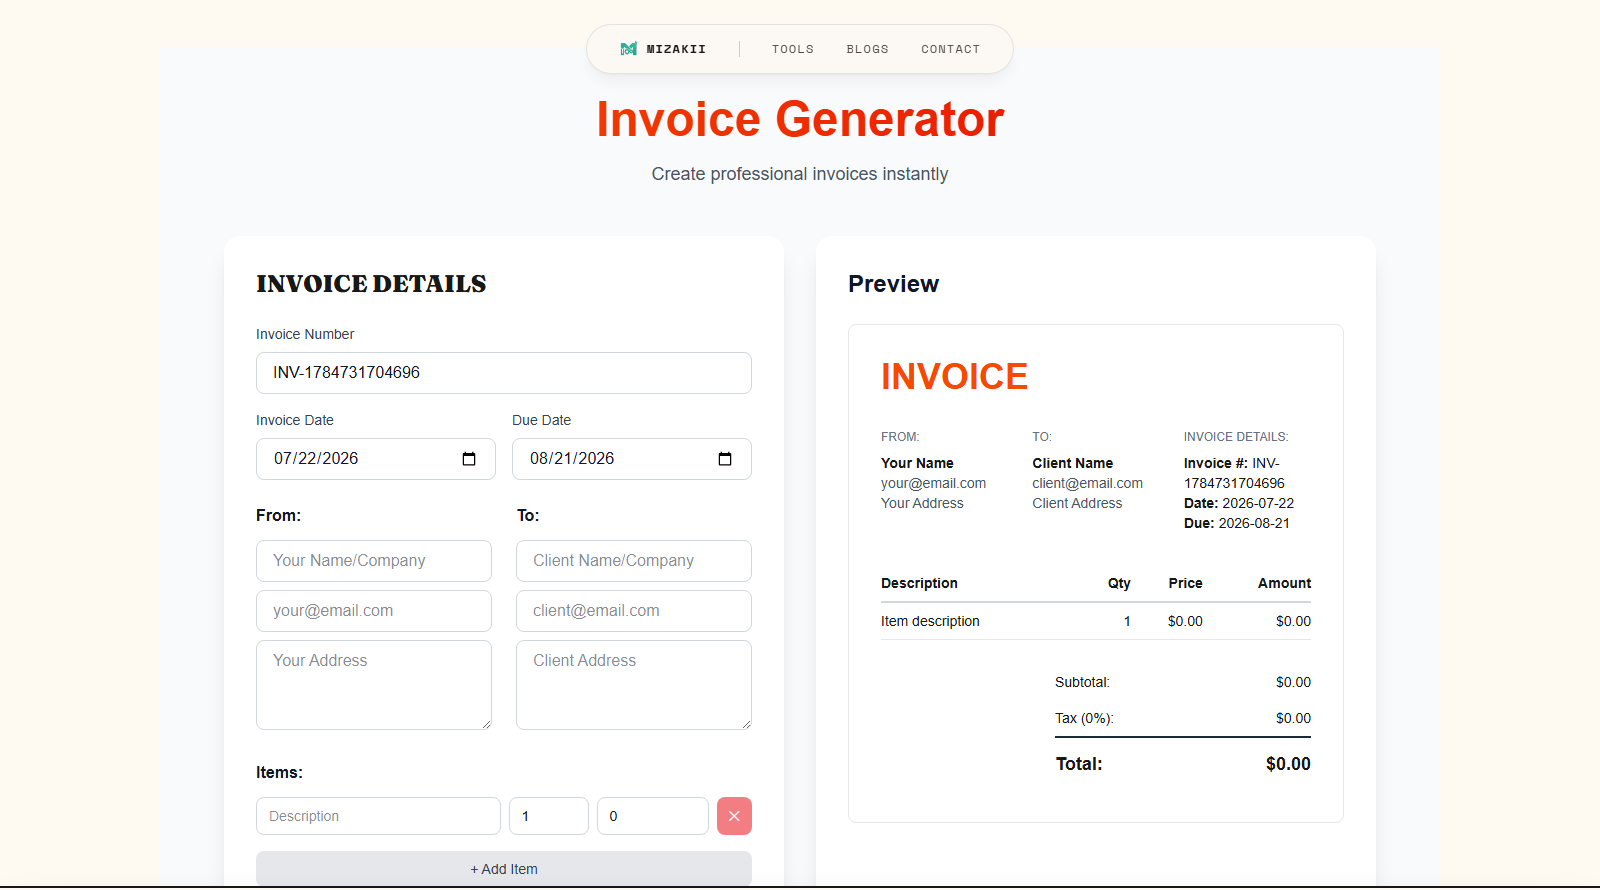1600x890 pixels.
Task: Click the Your Name/Company field
Action: 374,561
